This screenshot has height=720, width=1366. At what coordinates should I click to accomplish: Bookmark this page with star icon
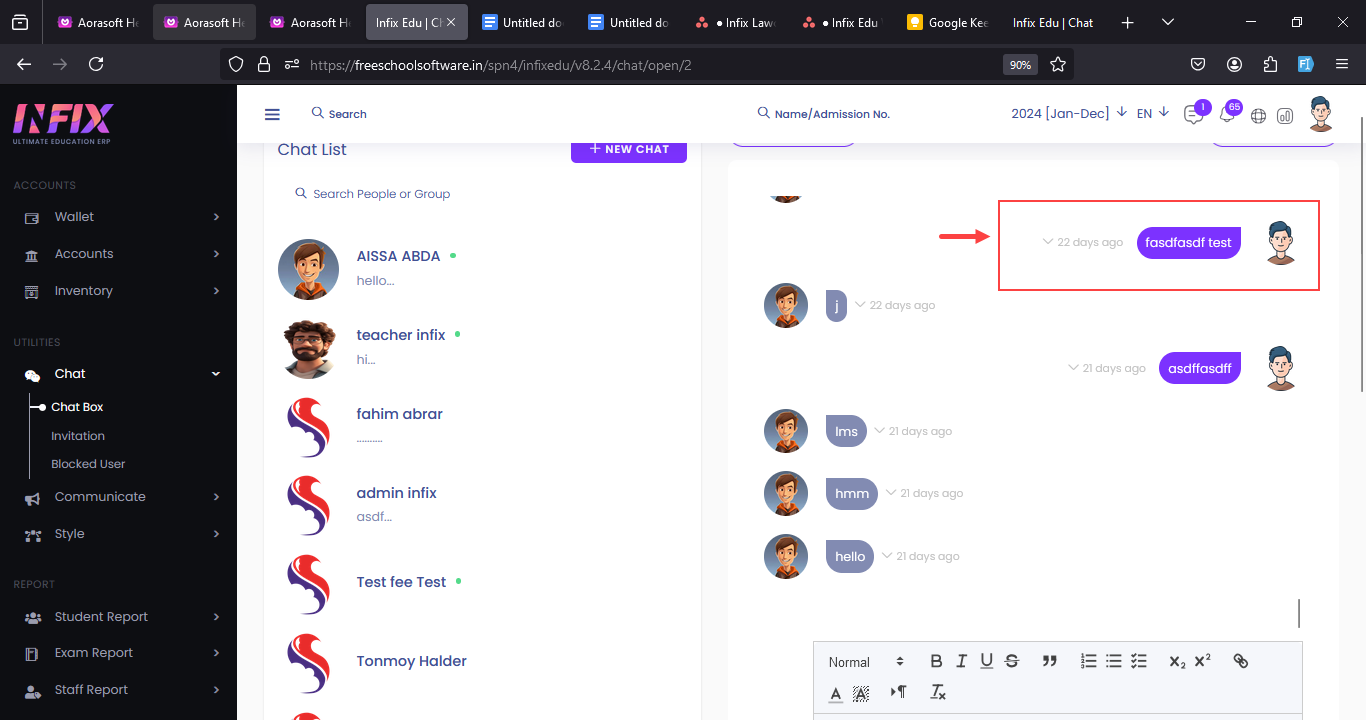click(1058, 64)
